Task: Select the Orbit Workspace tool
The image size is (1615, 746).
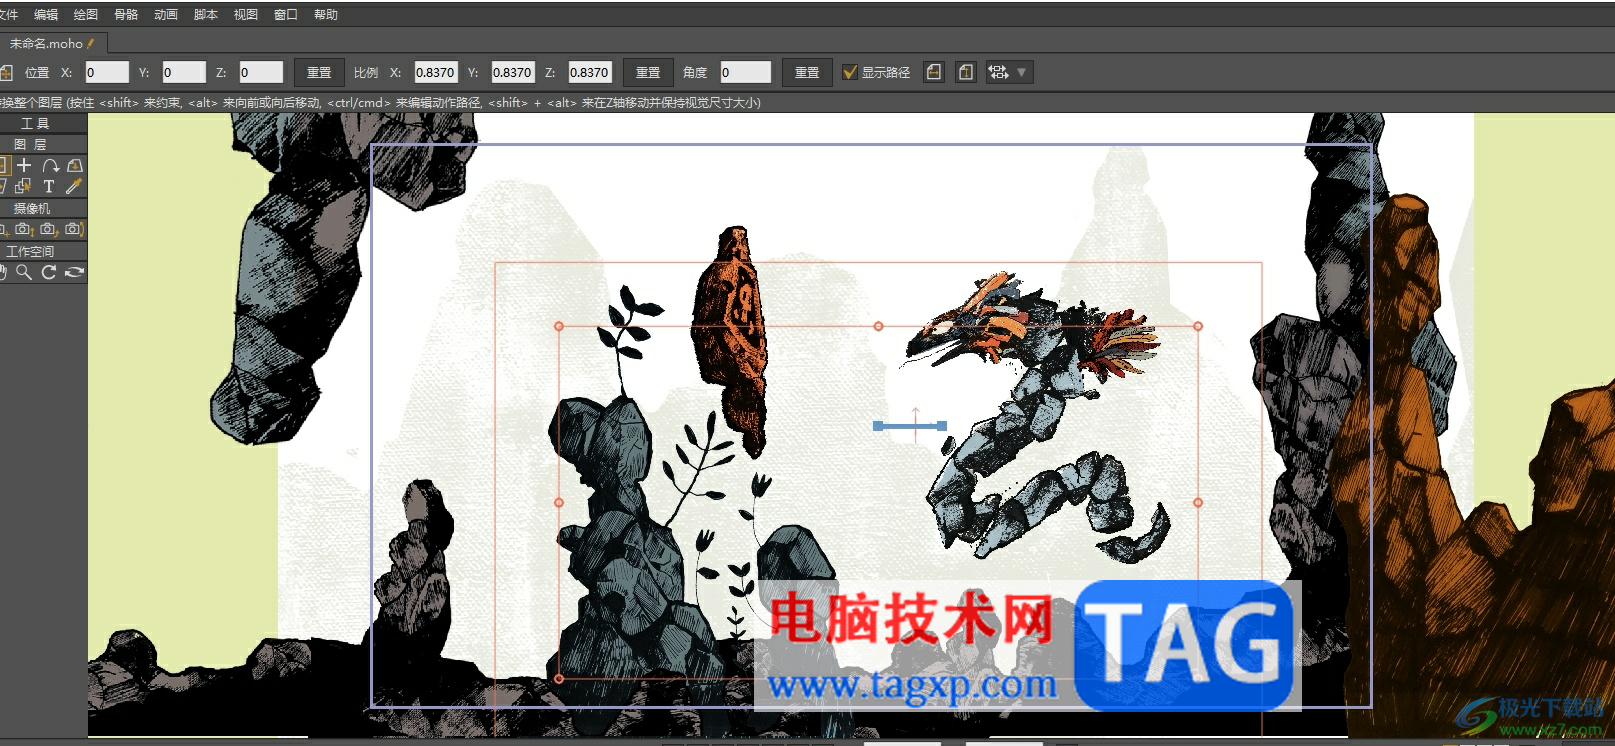Action: coord(75,272)
